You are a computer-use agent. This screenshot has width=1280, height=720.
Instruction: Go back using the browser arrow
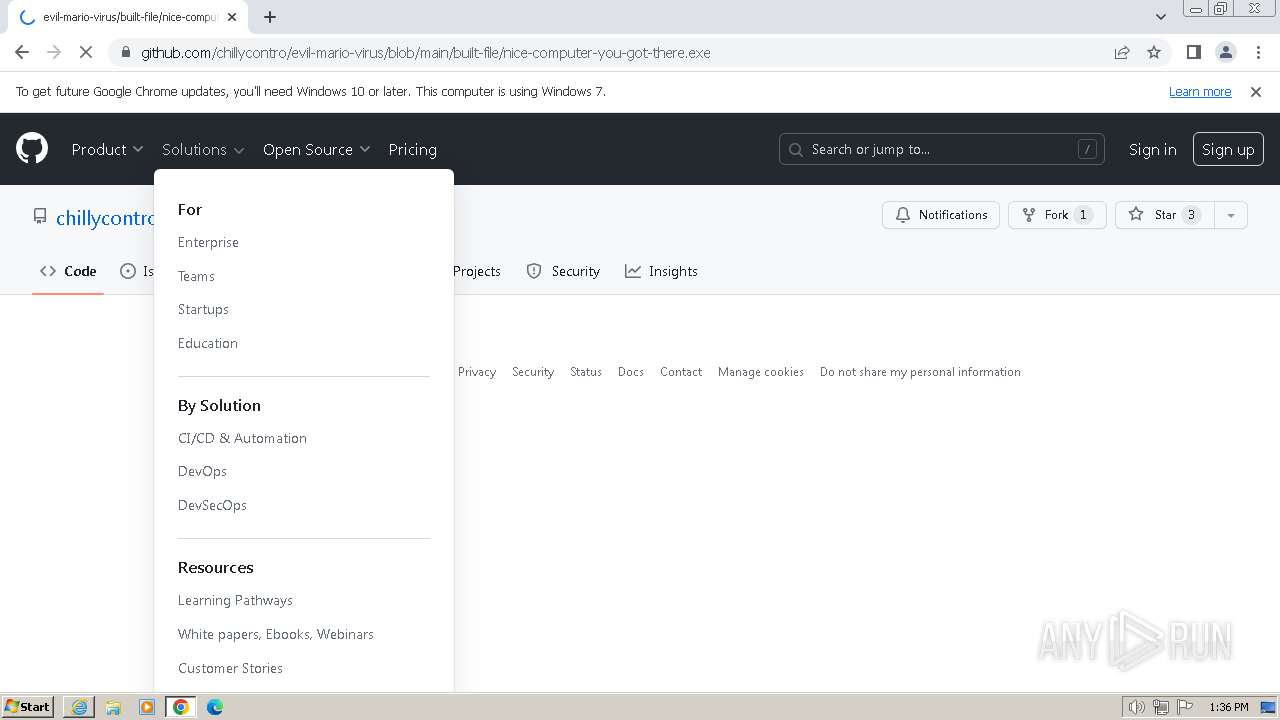click(22, 52)
